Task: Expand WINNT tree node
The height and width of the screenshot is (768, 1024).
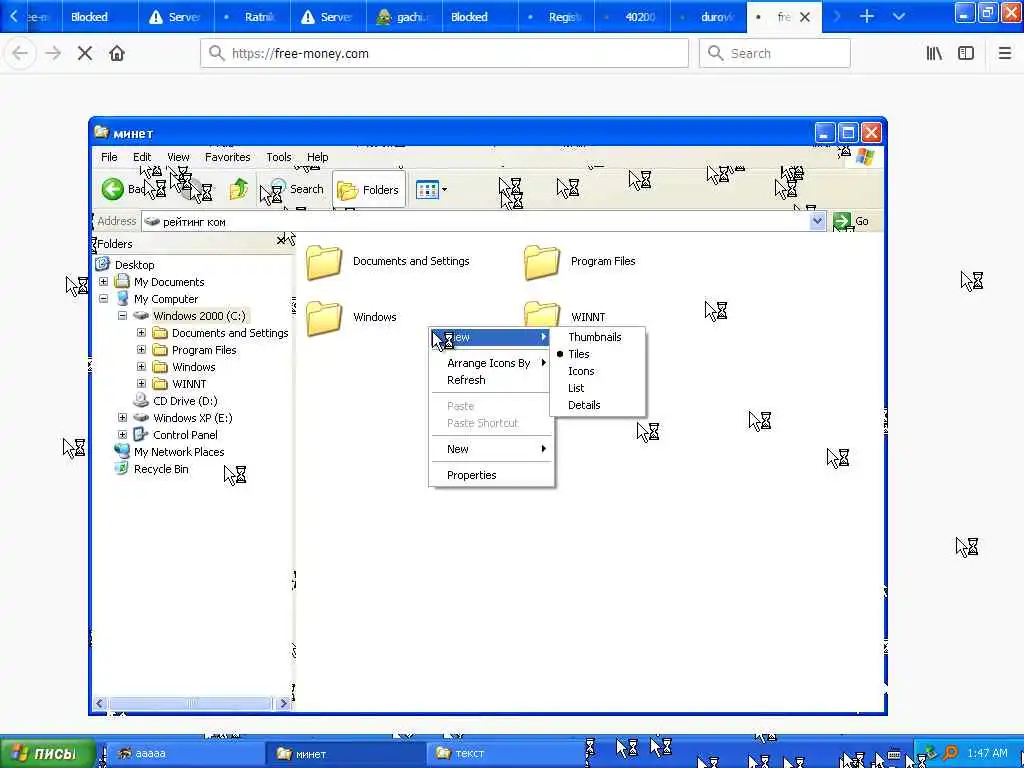Action: click(x=141, y=383)
